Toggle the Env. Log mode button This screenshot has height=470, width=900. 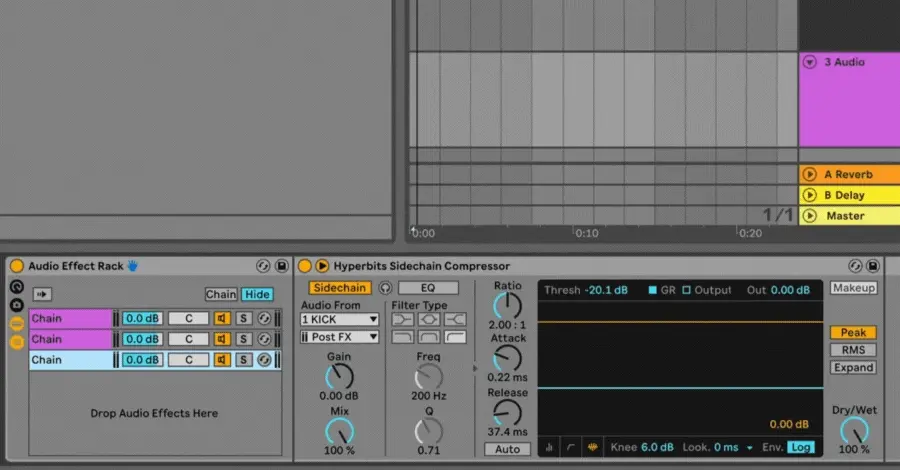coord(801,447)
